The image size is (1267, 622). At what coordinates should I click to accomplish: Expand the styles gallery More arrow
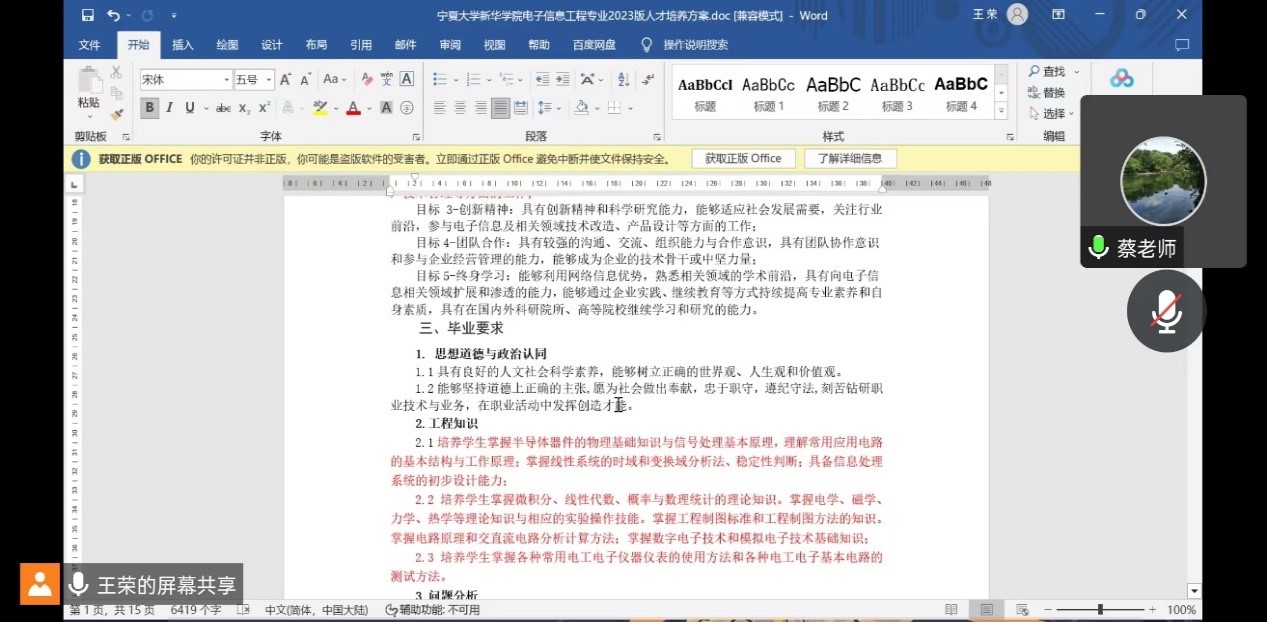coord(1001,112)
